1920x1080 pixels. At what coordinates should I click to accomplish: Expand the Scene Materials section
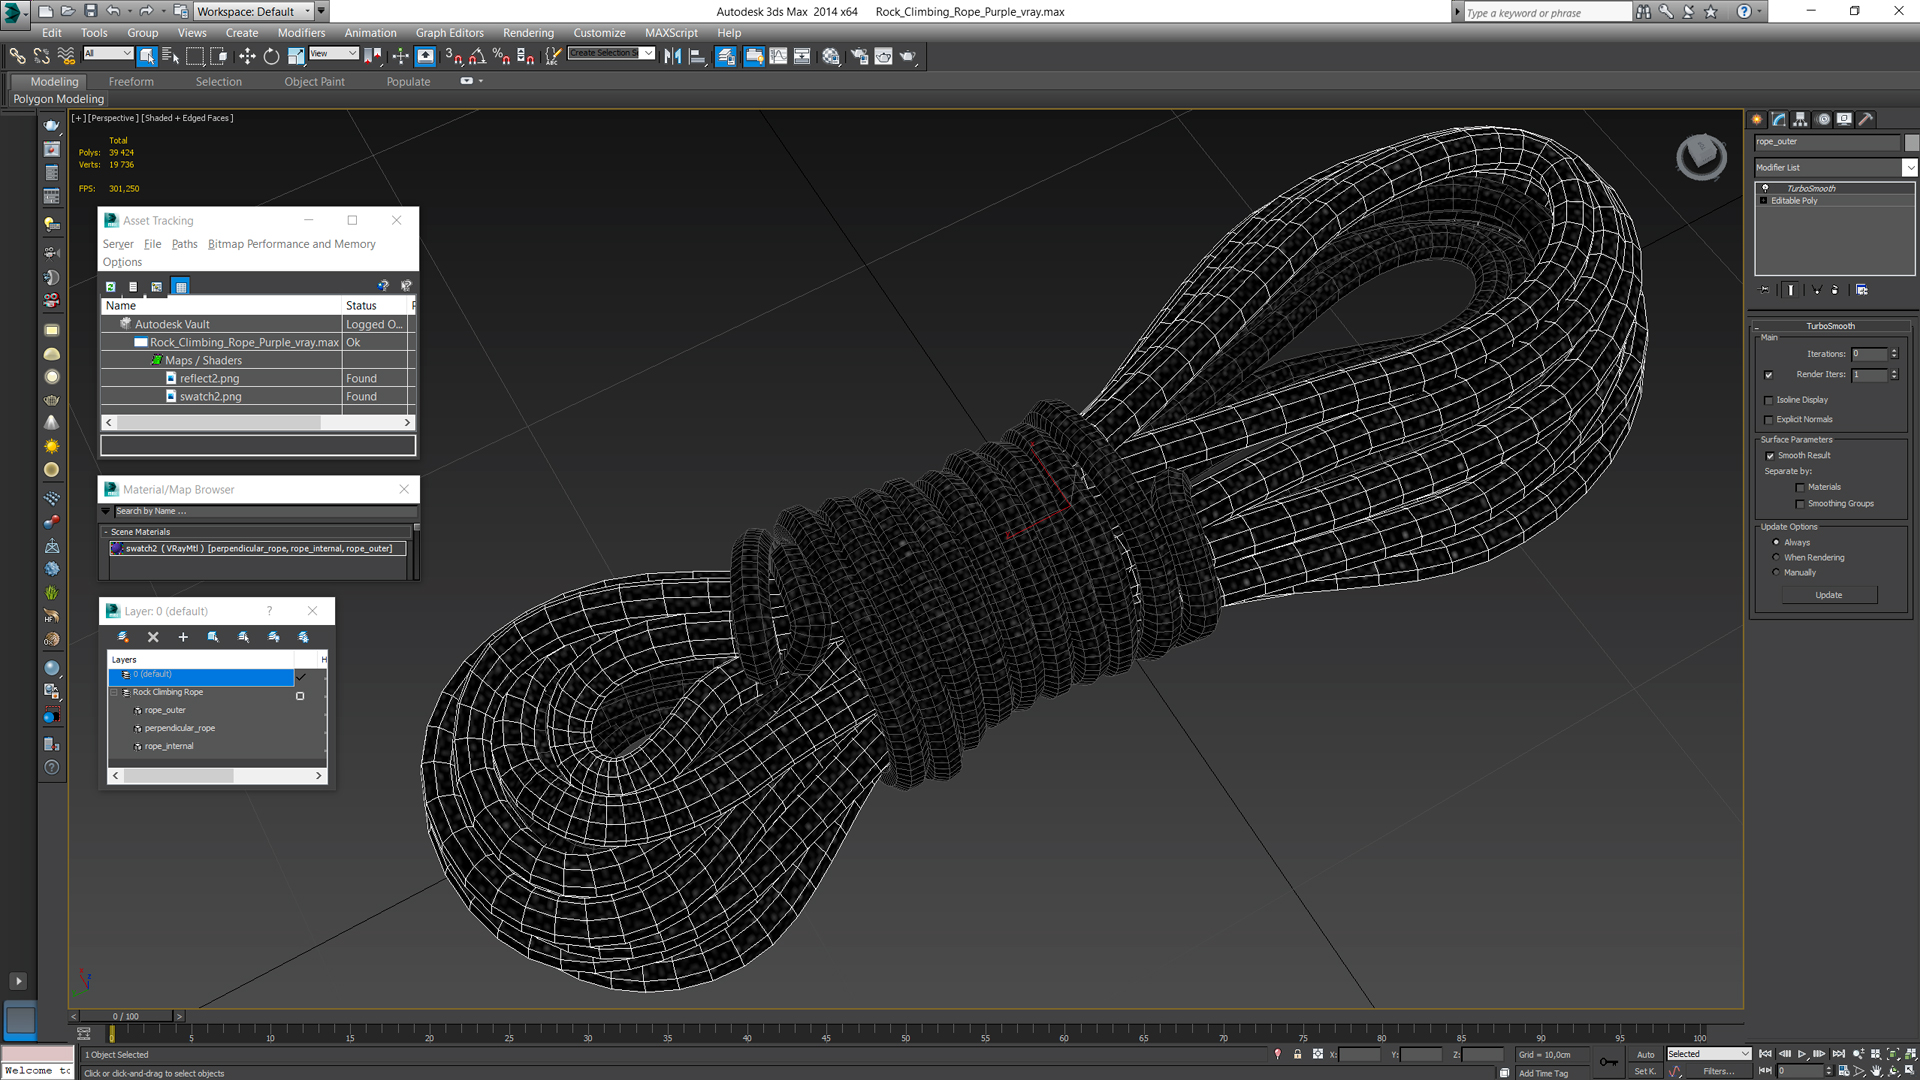tap(109, 530)
